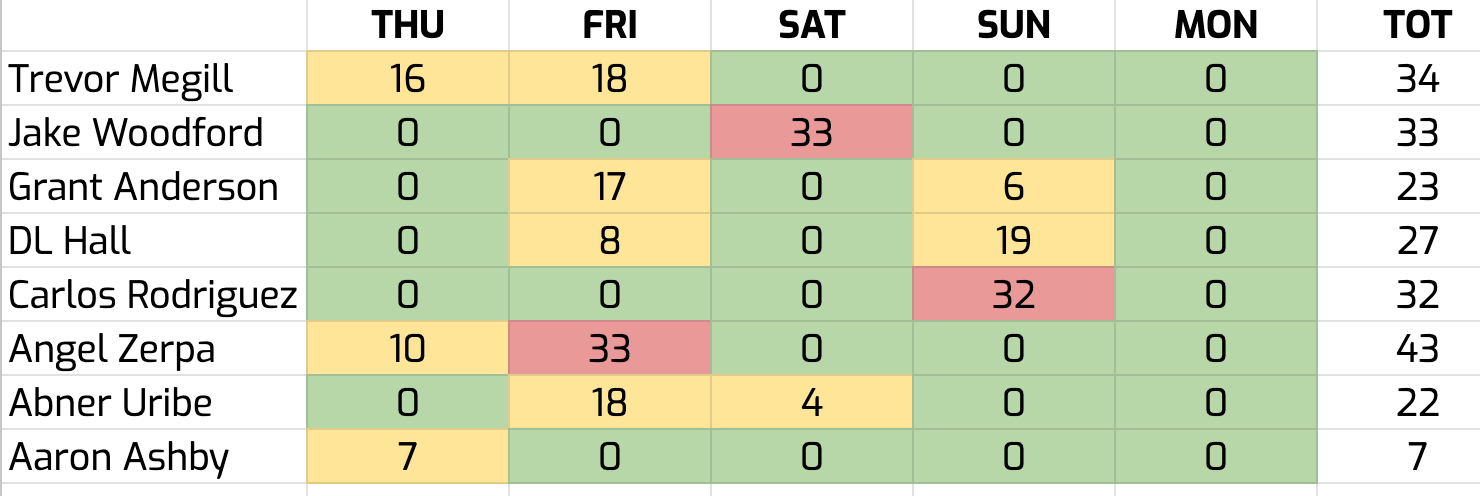Select the DL Hall name cell

point(70,241)
